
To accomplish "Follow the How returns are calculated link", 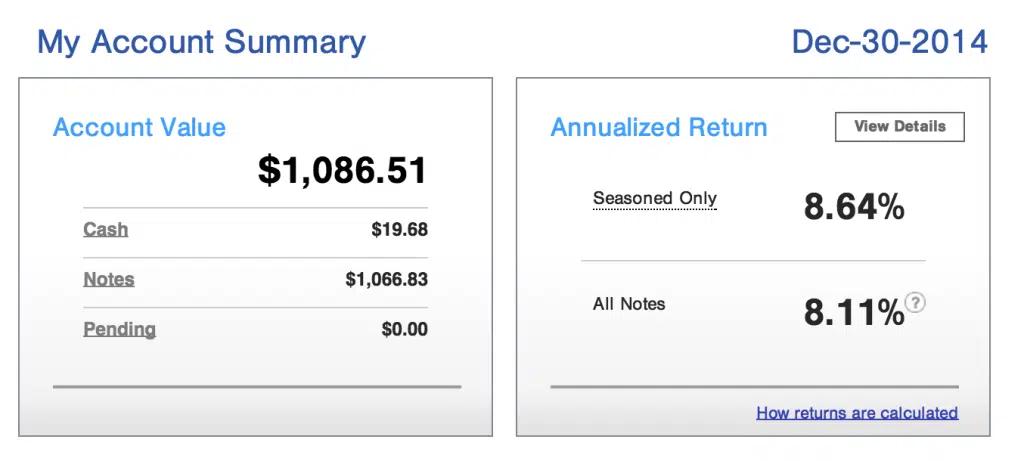I will point(857,412).
